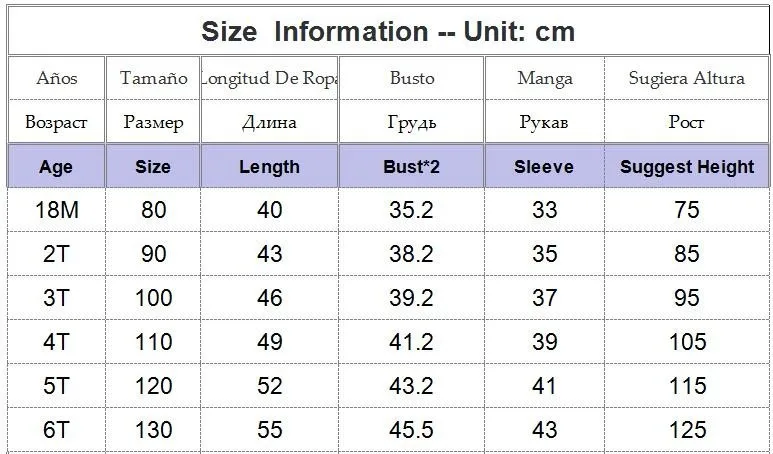Click the 18M age cell
Viewport: 773px width, 454px height.
pos(56,210)
